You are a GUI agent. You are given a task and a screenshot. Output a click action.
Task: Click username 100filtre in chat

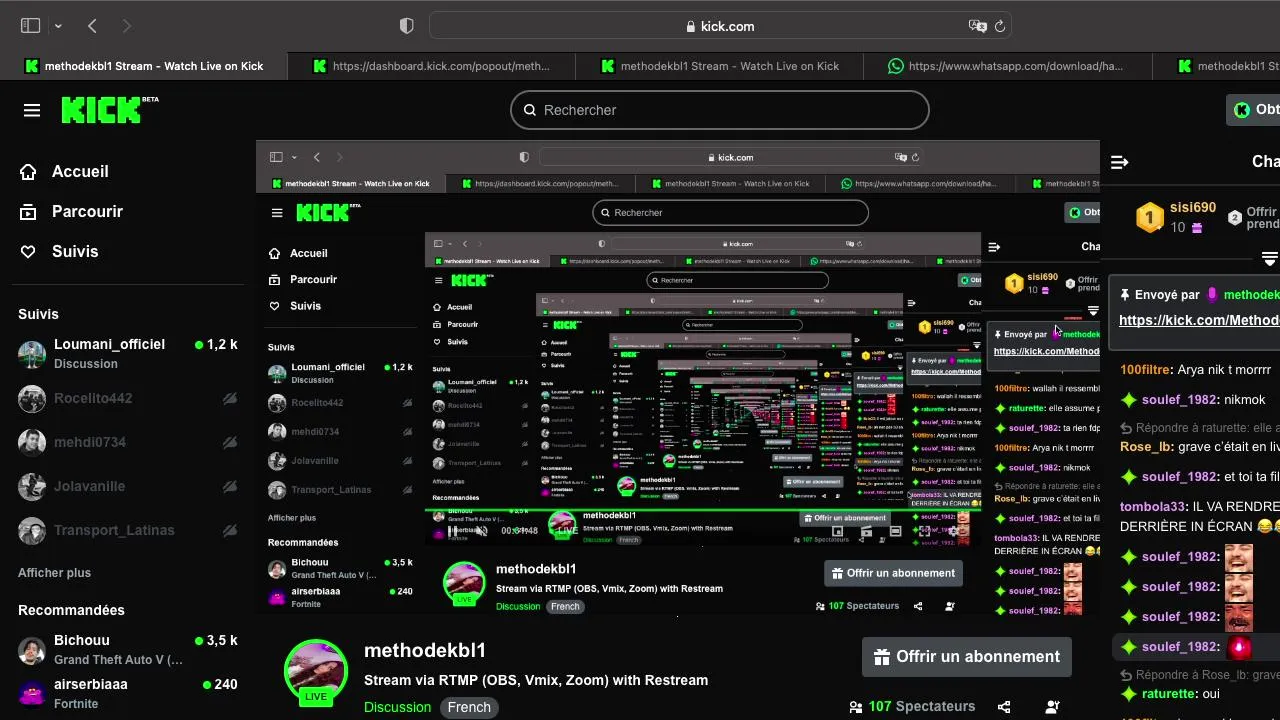point(1145,369)
